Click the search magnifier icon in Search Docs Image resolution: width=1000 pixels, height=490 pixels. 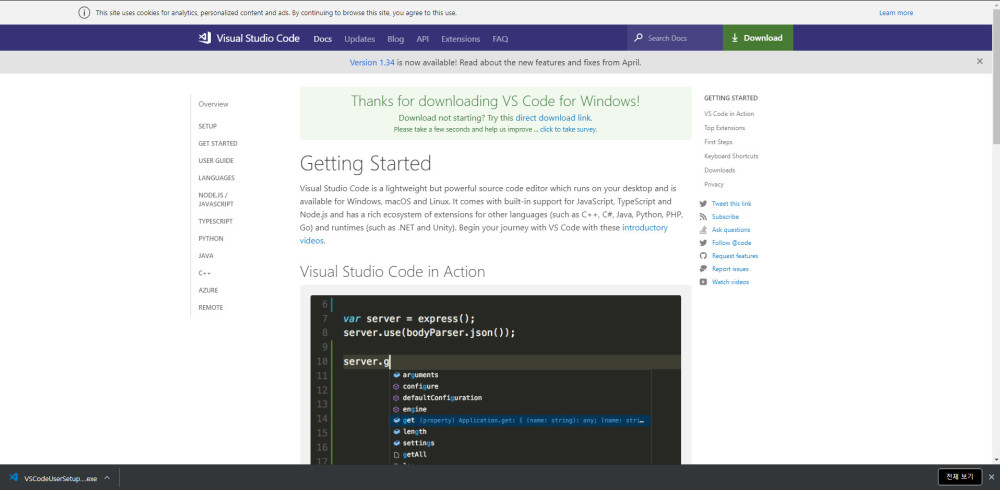pyautogui.click(x=638, y=38)
